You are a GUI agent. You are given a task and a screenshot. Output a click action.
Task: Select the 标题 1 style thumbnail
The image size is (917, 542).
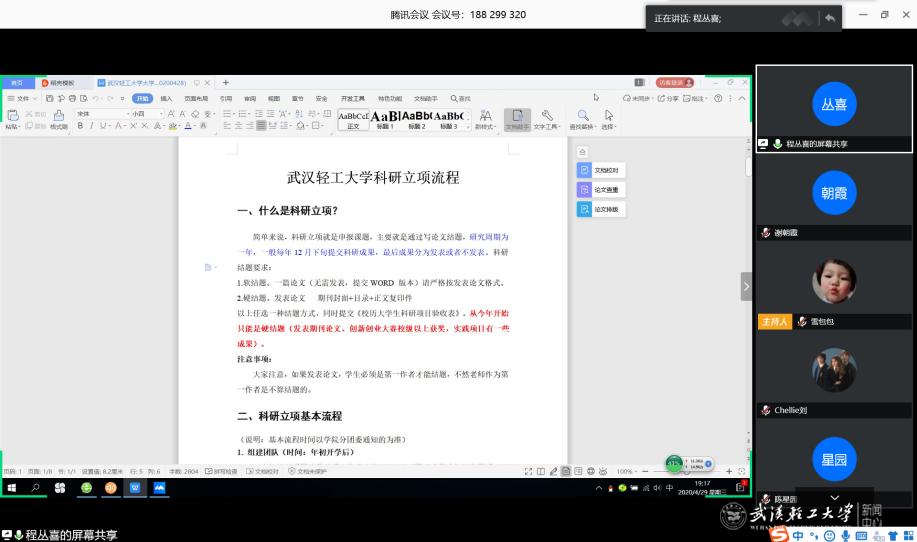[385, 119]
